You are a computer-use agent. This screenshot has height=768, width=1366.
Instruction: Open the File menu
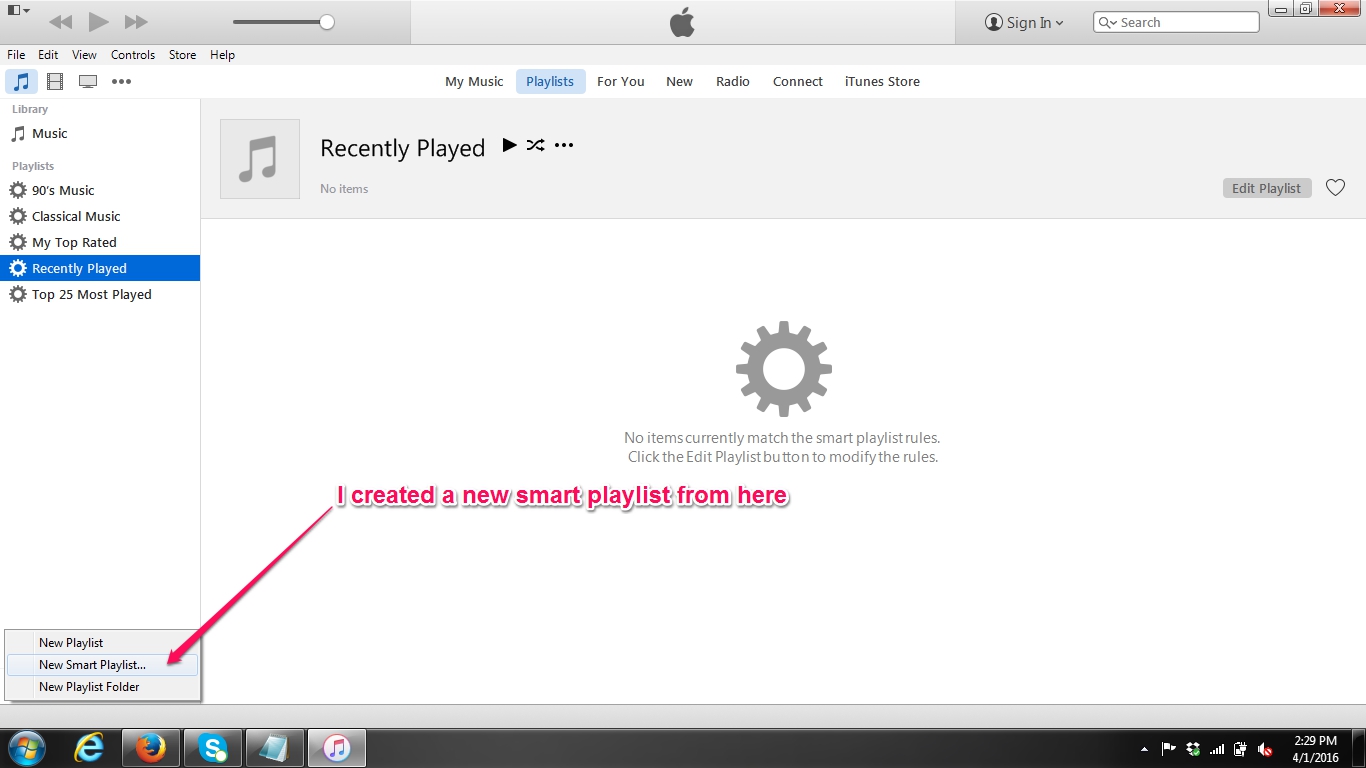[x=16, y=55]
